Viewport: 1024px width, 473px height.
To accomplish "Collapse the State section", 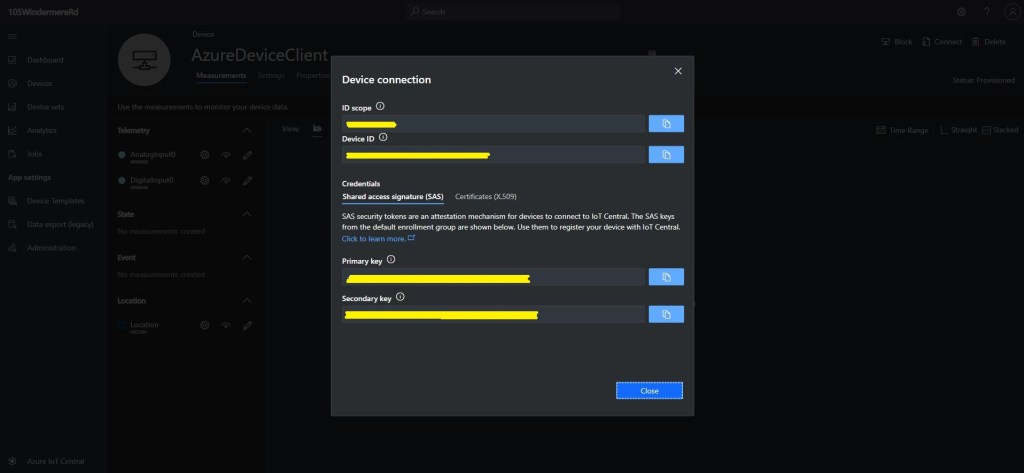I will pos(247,214).
